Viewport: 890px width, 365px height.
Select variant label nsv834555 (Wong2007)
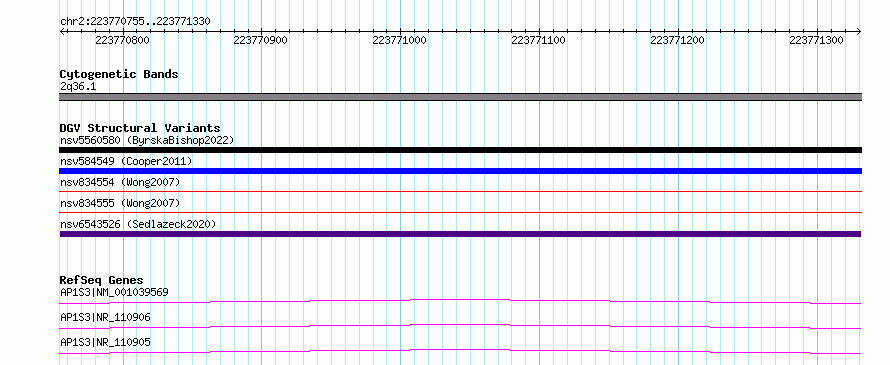coord(120,203)
